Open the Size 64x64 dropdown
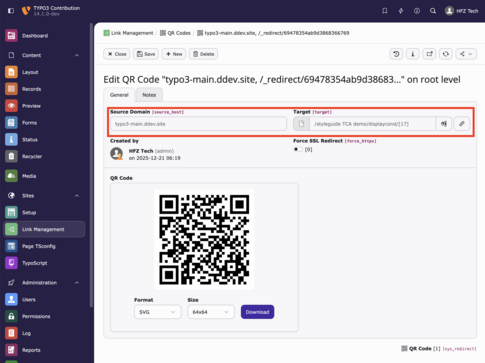This screenshot has width=485, height=363. [211, 312]
